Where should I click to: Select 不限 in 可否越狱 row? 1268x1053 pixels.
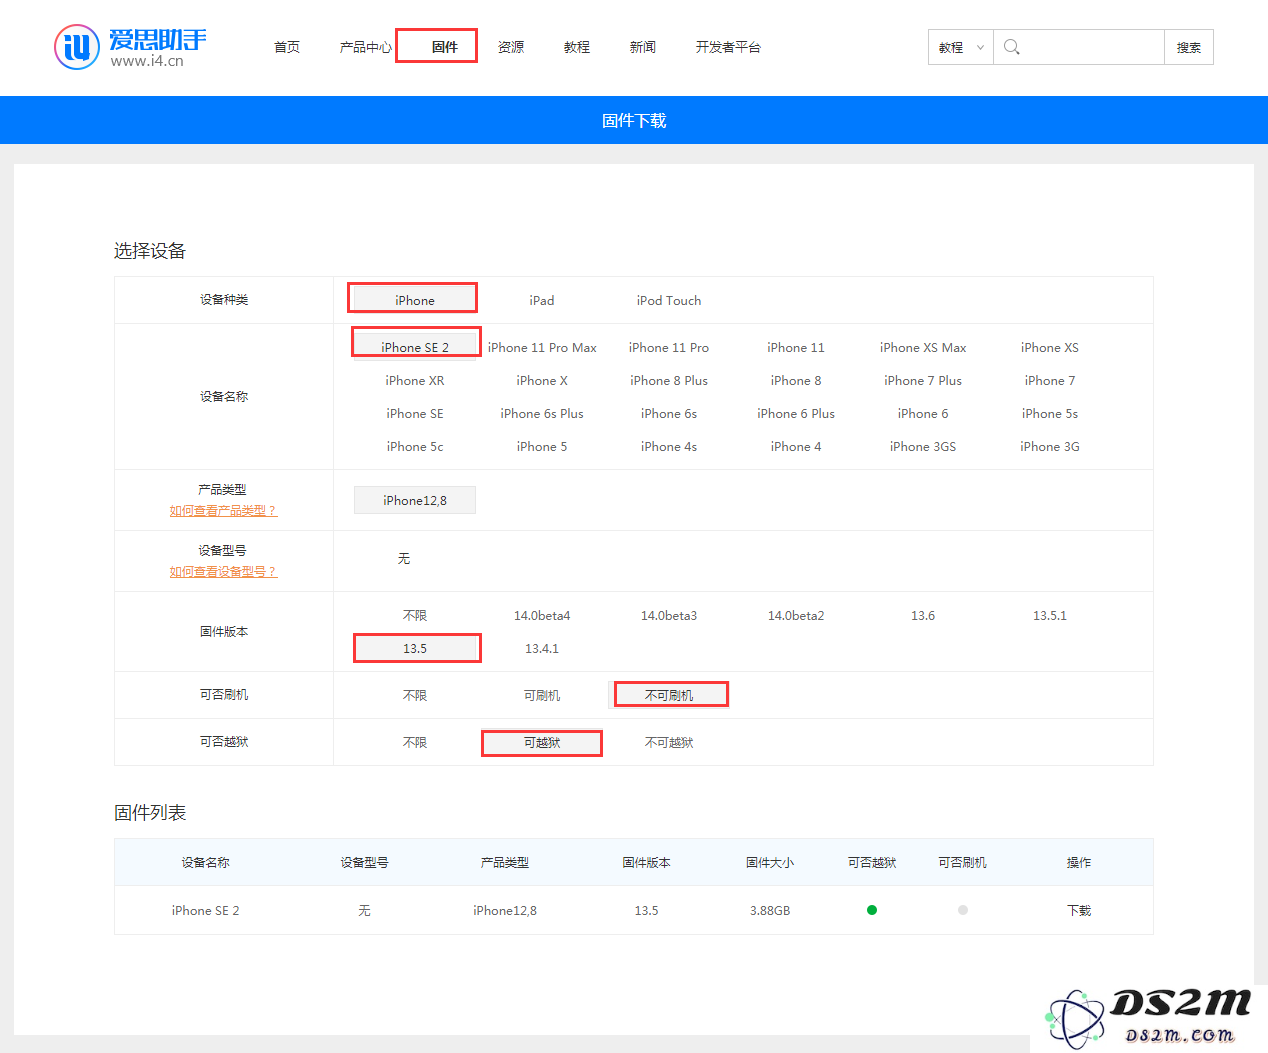coord(415,742)
